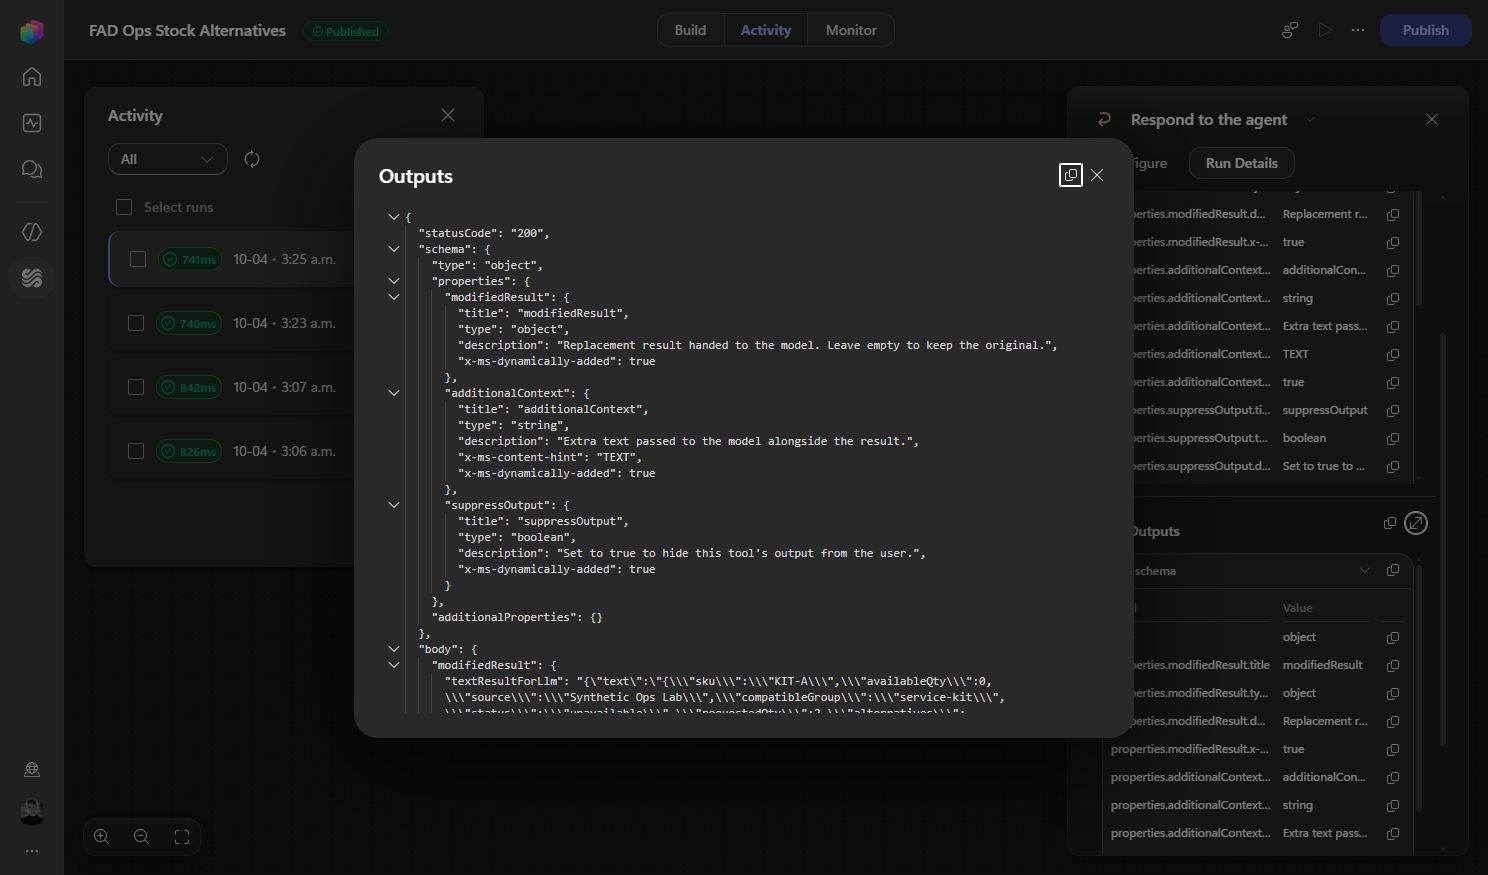
Task: Switch to the Activity tab
Action: coord(766,30)
